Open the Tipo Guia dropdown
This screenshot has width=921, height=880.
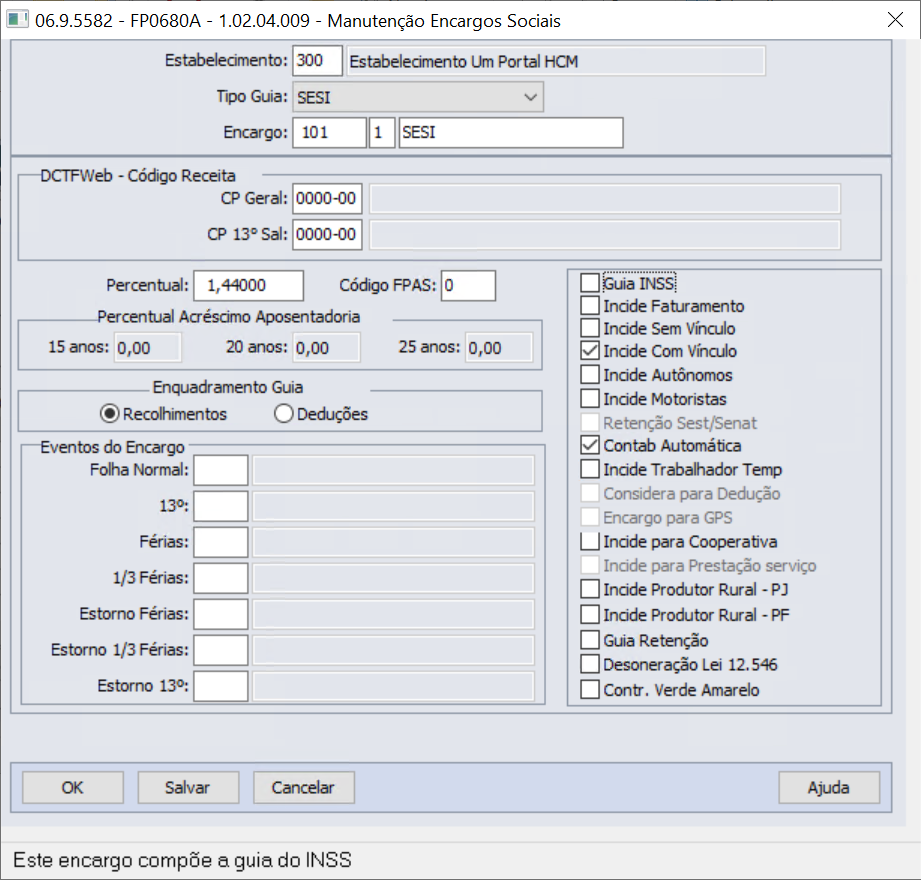click(418, 97)
